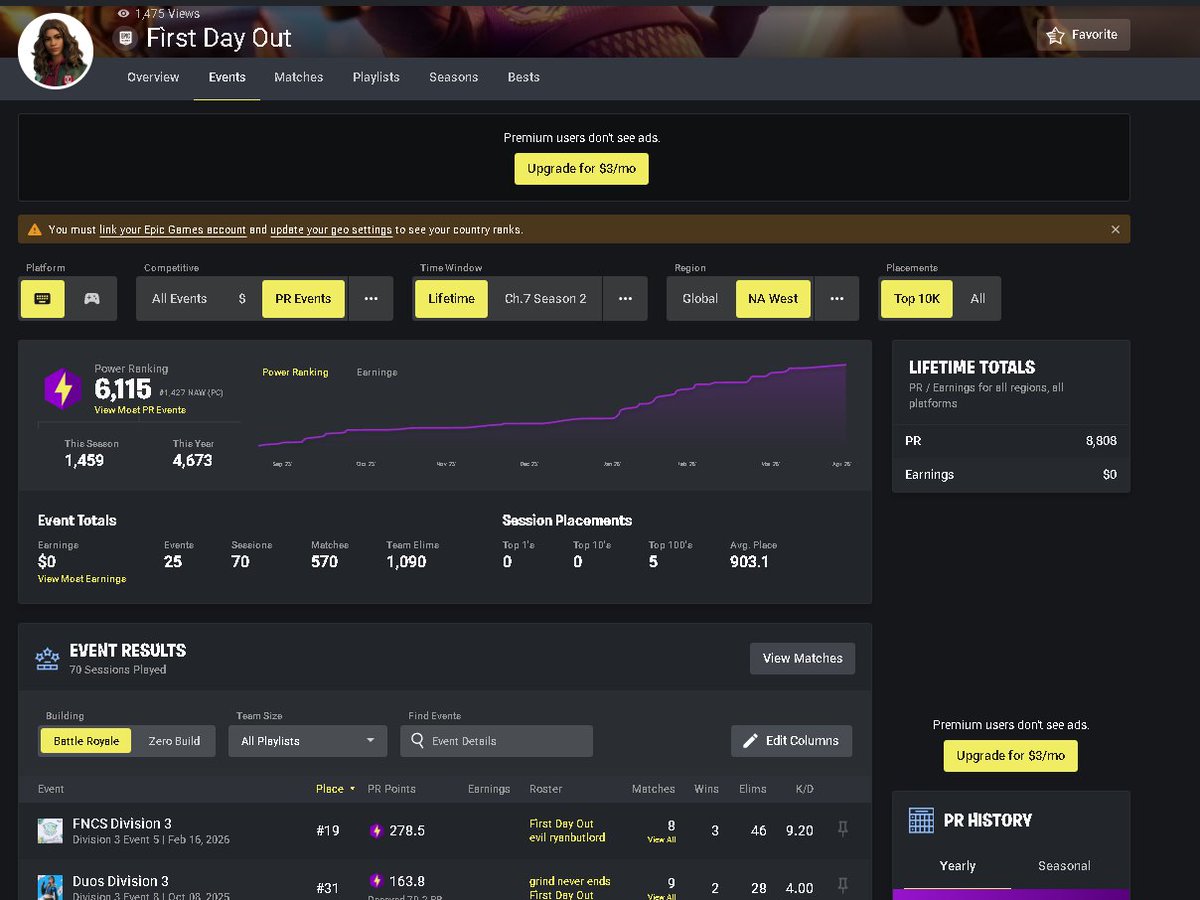Click the views eye icon
The image size is (1200, 900).
[123, 14]
